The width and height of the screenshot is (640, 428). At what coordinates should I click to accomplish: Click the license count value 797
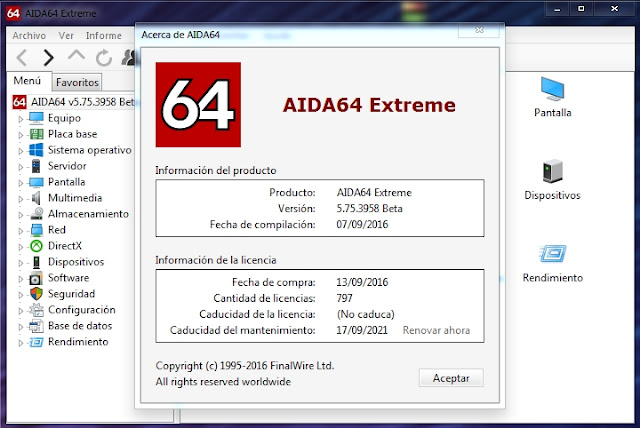pyautogui.click(x=344, y=298)
